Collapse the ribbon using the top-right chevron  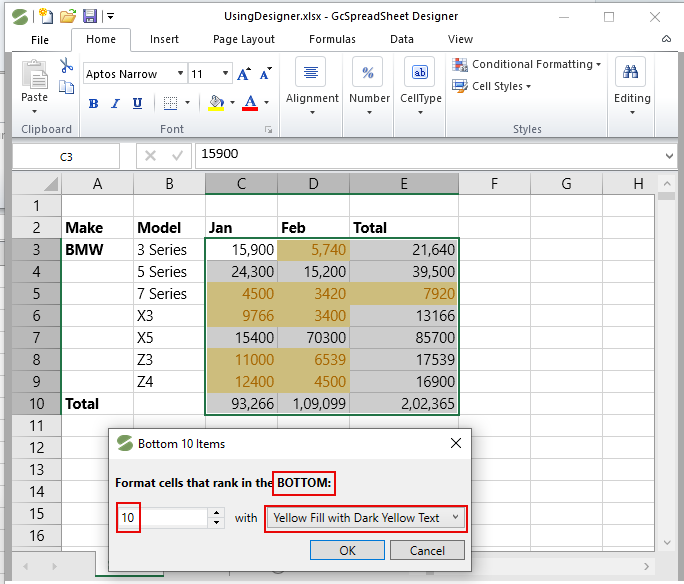667,39
